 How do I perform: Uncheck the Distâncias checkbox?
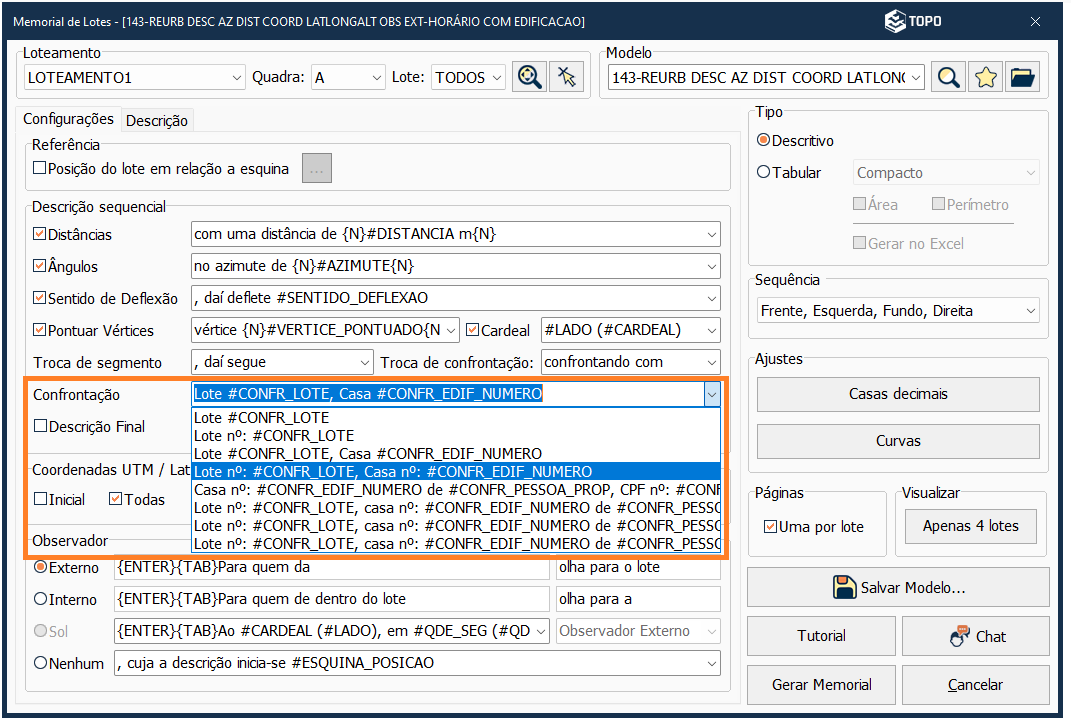[40, 235]
